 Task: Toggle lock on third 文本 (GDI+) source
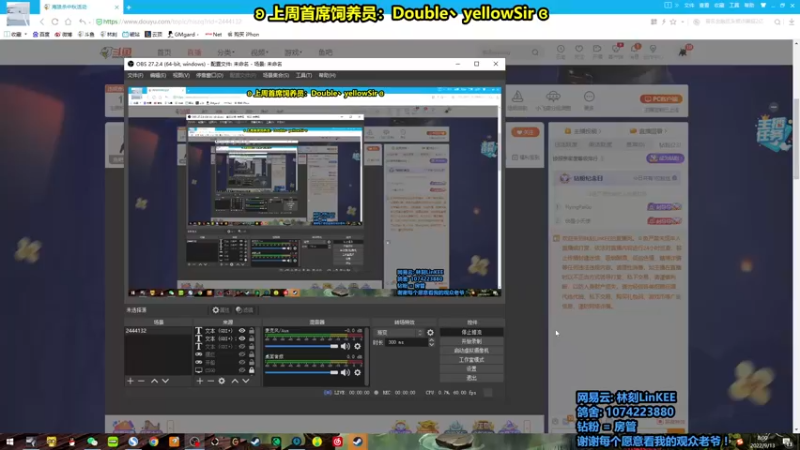pos(252,346)
